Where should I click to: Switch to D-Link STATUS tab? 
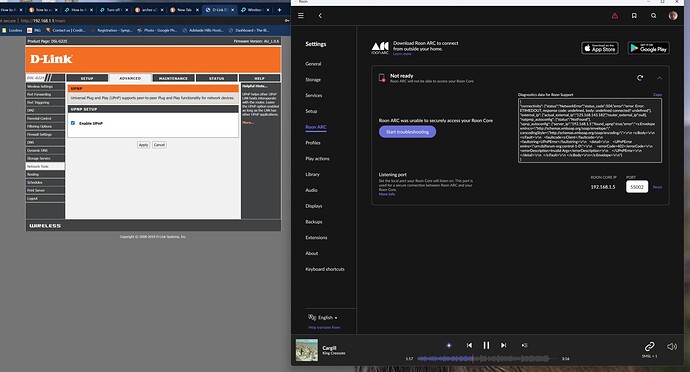[217, 78]
